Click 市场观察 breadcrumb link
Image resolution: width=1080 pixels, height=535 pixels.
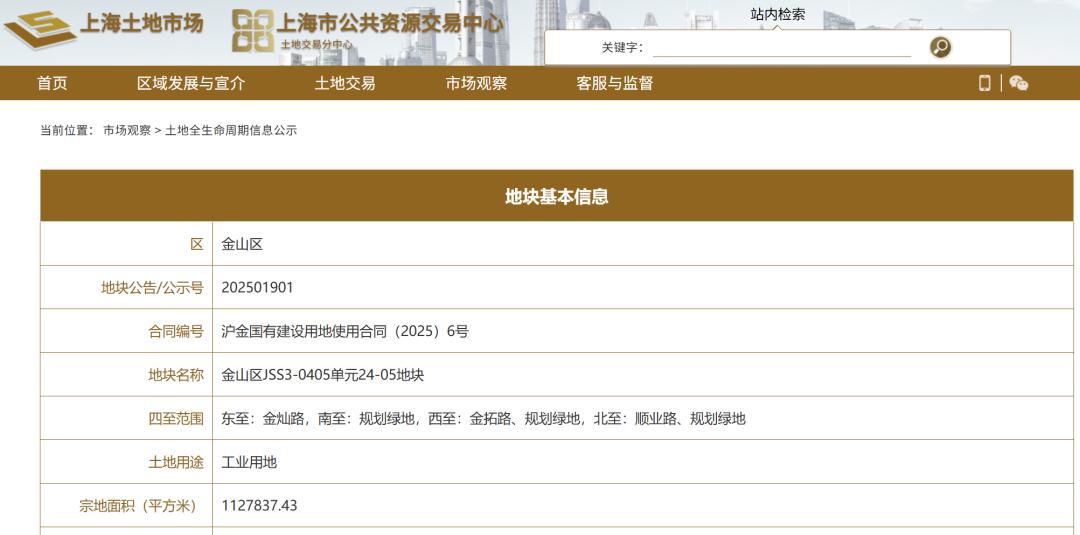tap(127, 130)
